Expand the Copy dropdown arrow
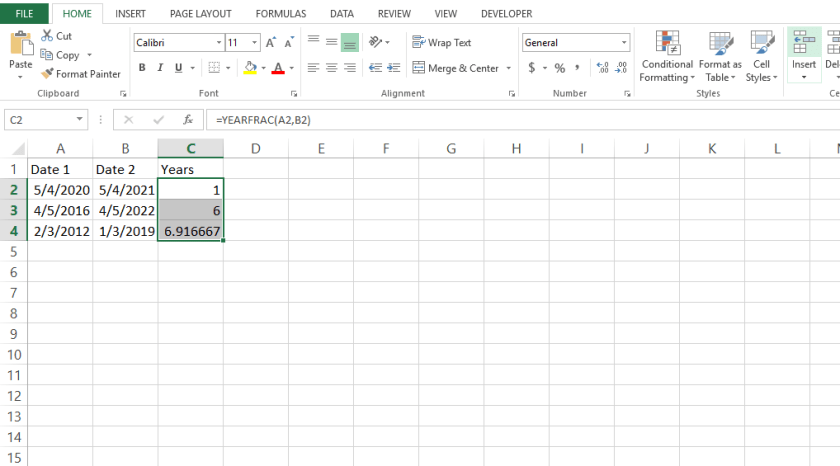Viewport: 840px width, 466px height. coord(89,55)
